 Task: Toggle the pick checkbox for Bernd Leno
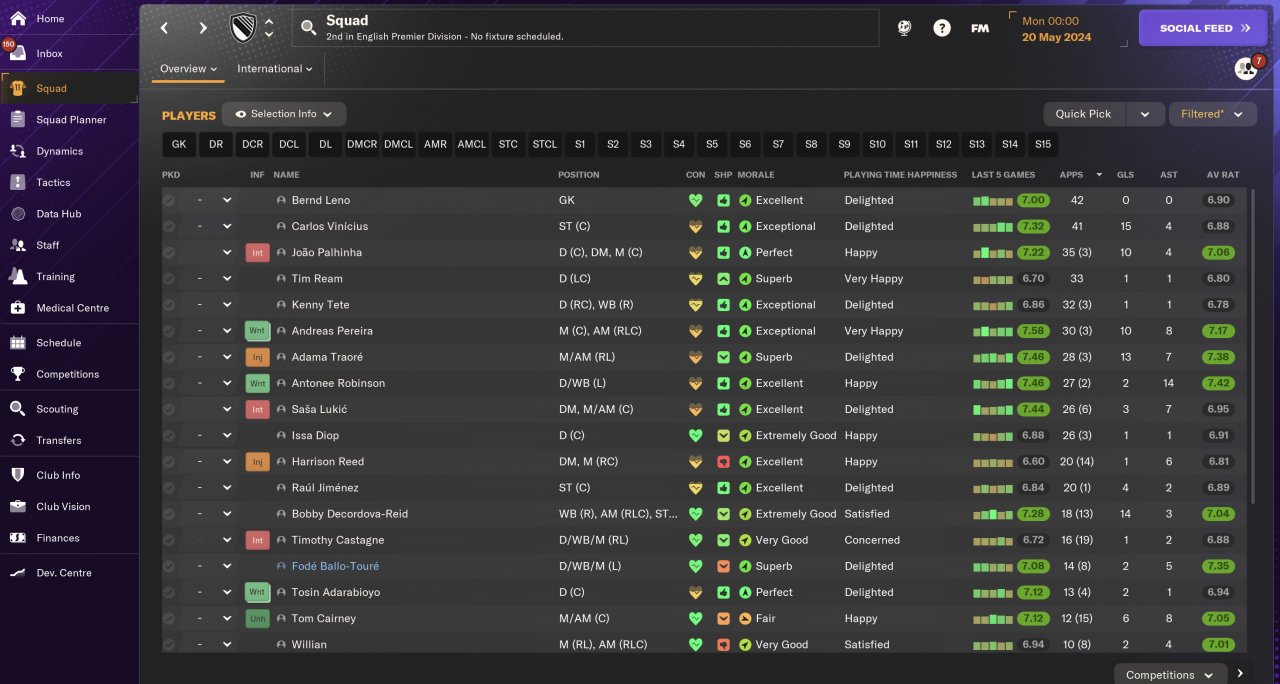click(x=169, y=200)
